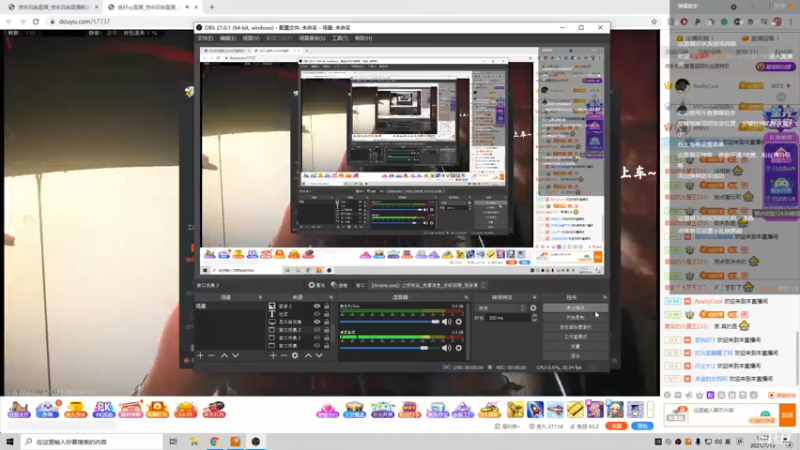800x450 pixels.
Task: Enable Studio Mode button
Action: (575, 337)
